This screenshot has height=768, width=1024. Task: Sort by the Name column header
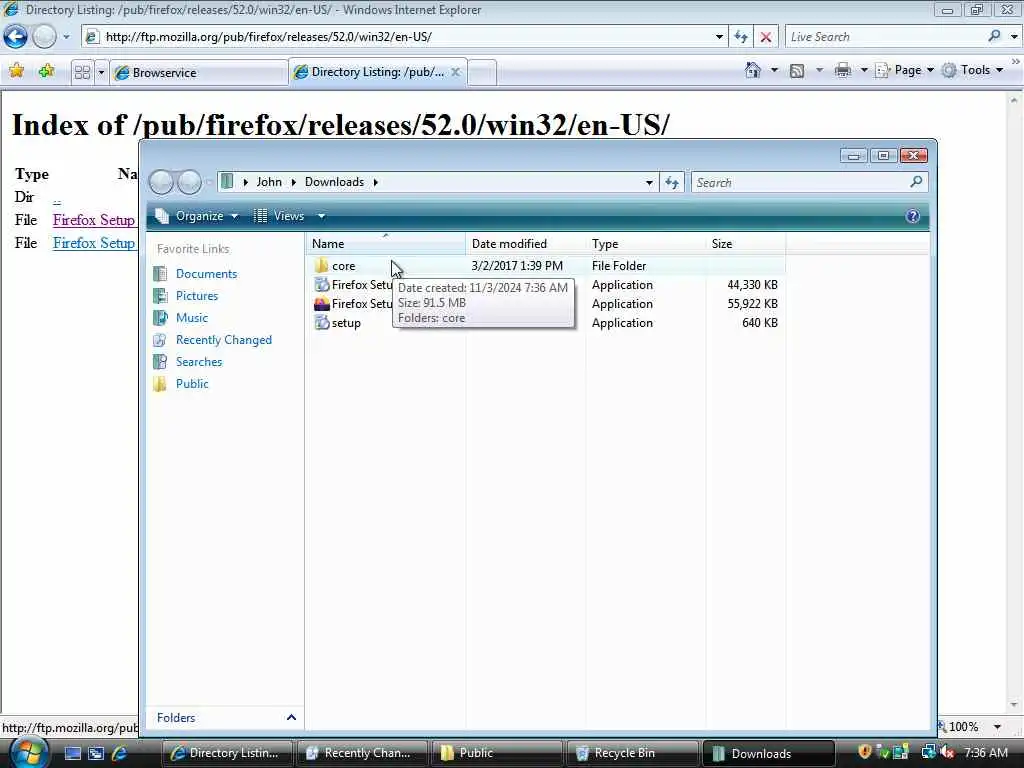pos(385,244)
